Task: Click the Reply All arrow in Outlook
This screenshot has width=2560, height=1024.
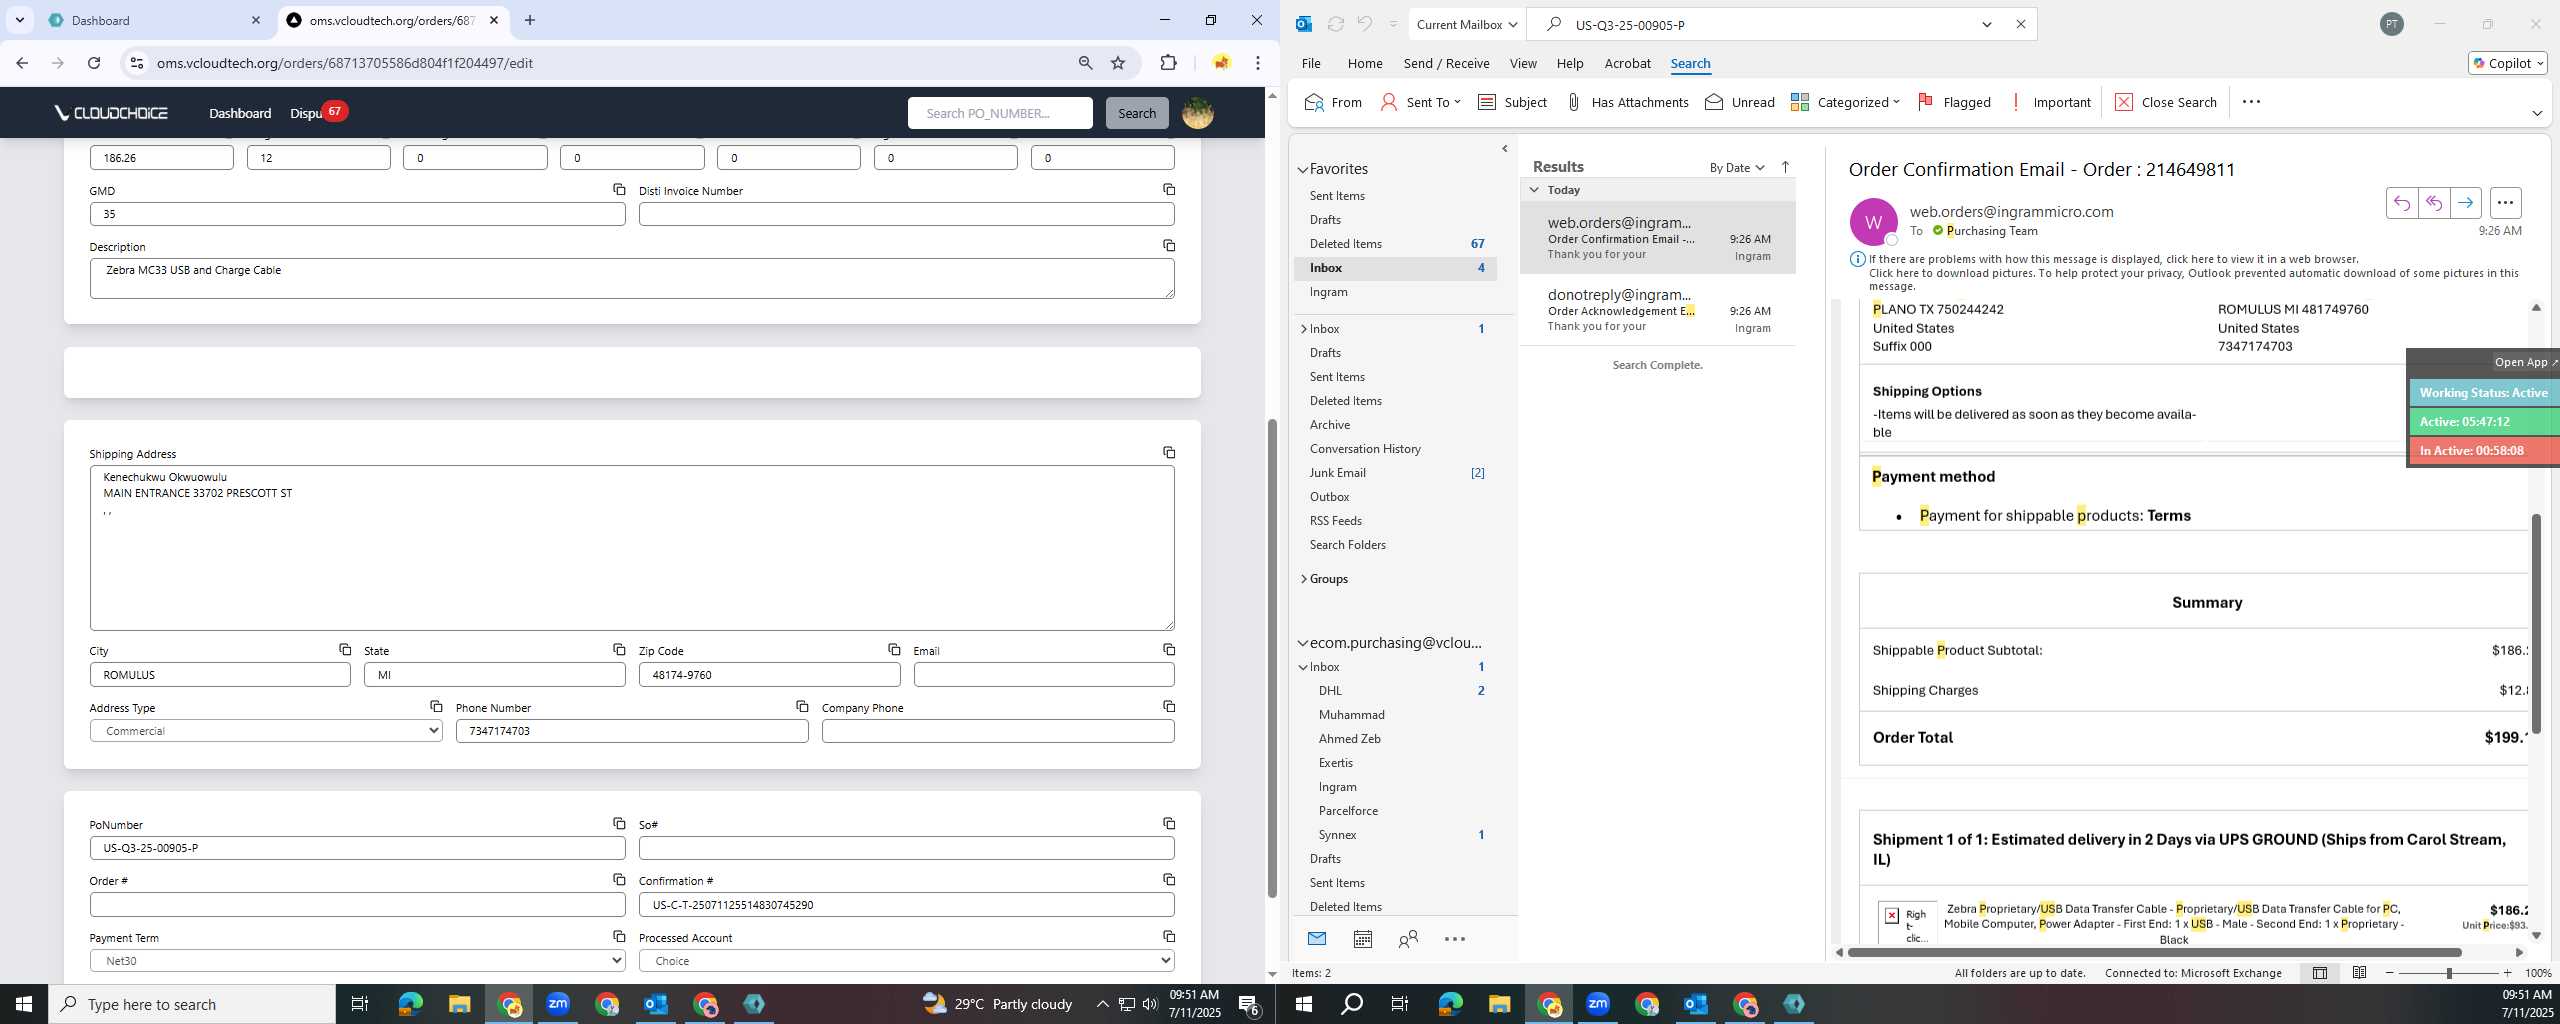Action: (x=2433, y=203)
